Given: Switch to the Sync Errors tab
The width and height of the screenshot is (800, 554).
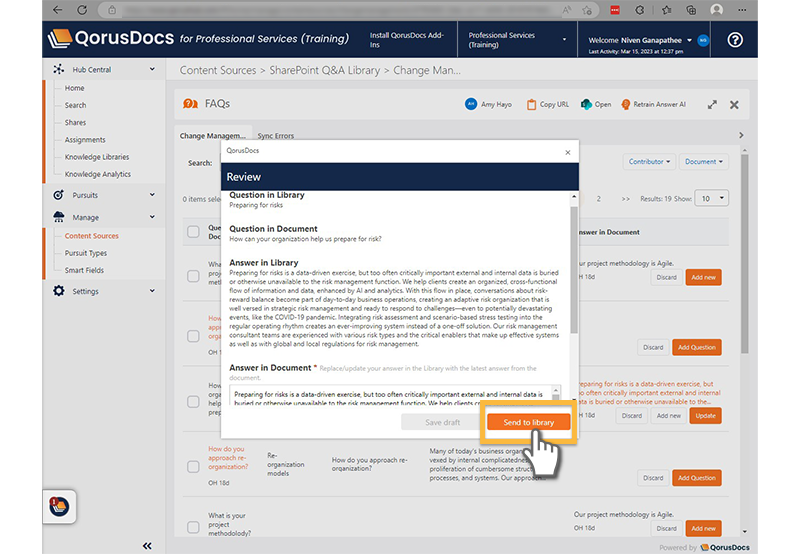Looking at the screenshot, I should (x=276, y=136).
